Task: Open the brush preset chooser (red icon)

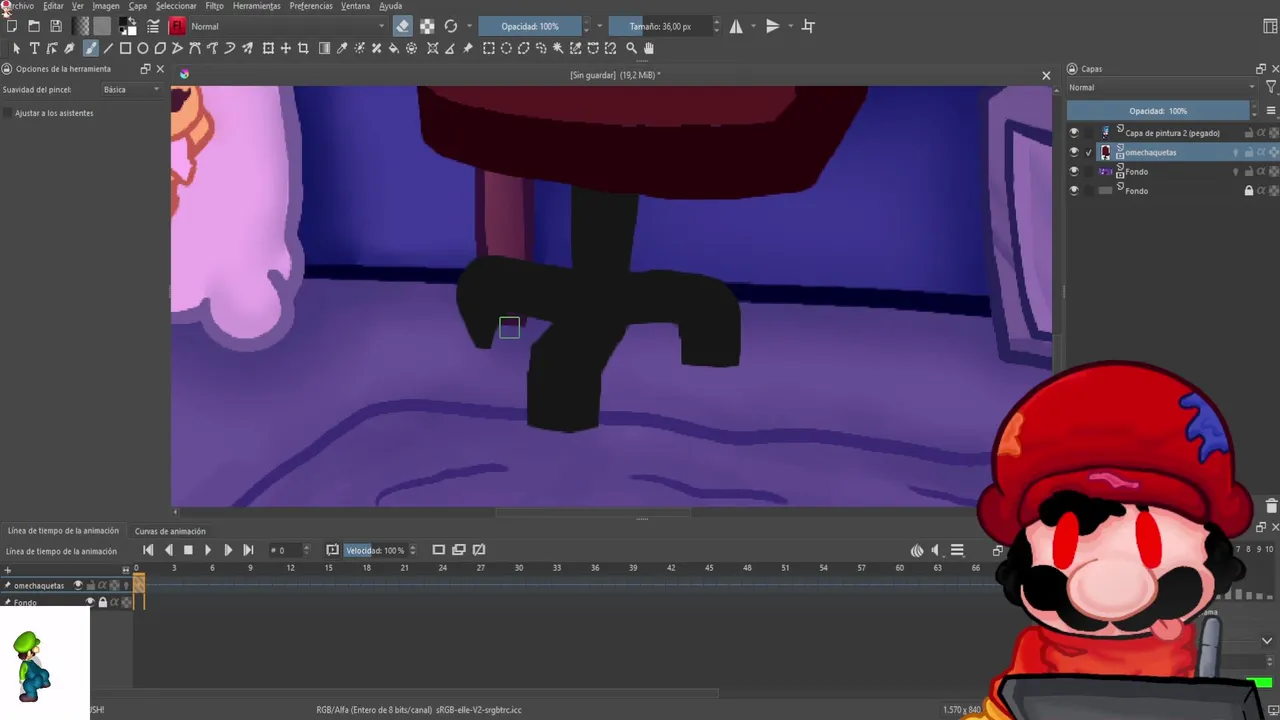Action: click(x=177, y=26)
